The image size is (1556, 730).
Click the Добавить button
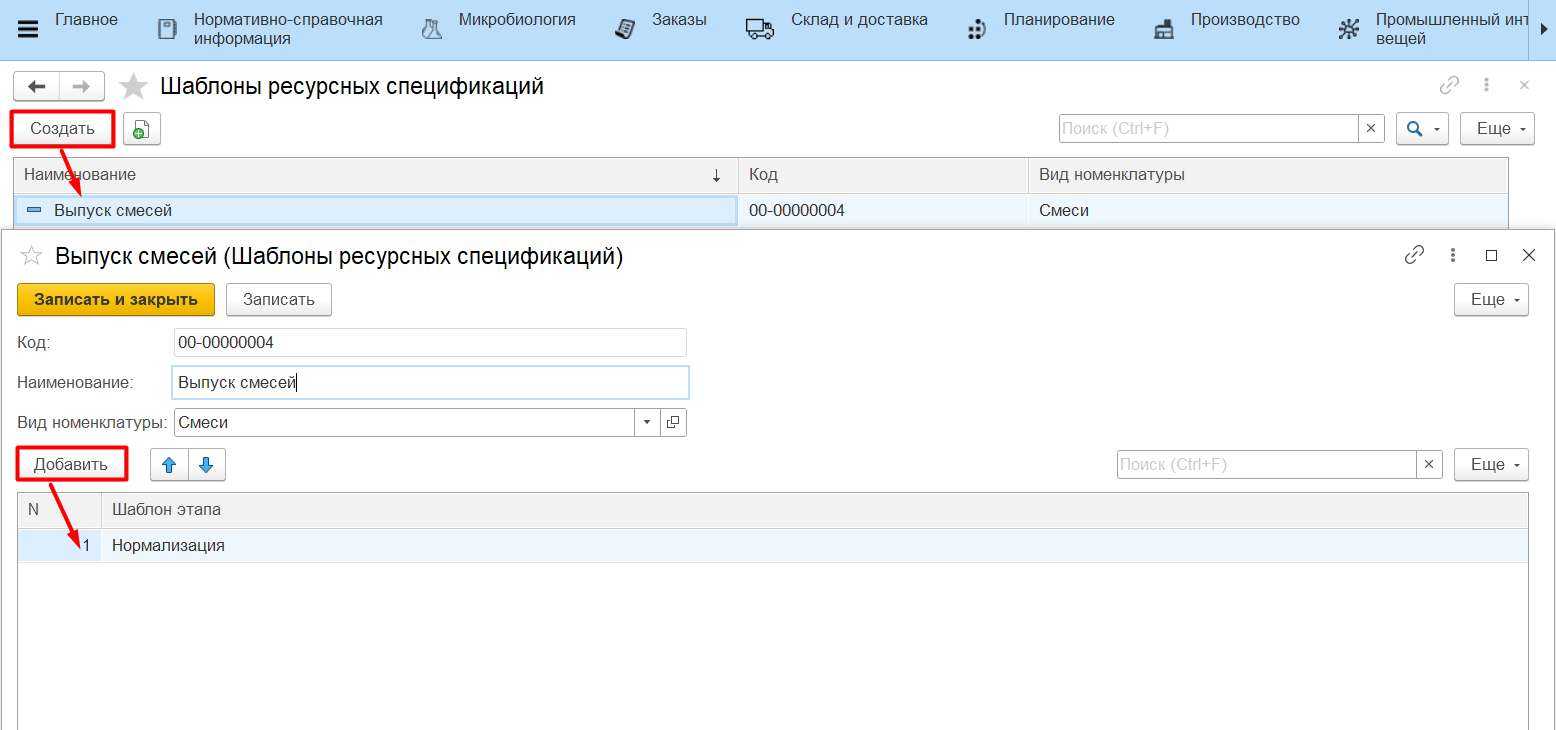[71, 465]
